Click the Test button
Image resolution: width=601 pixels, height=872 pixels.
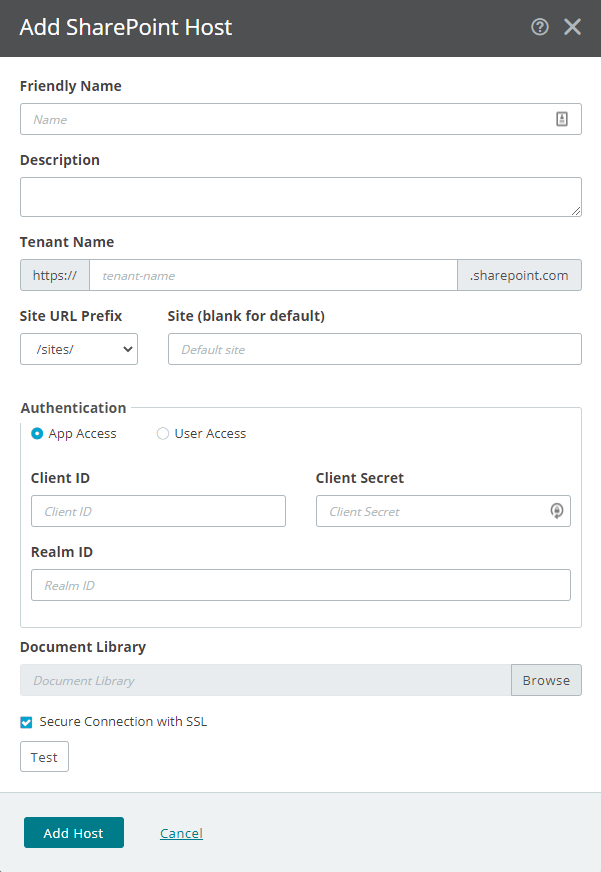[44, 757]
